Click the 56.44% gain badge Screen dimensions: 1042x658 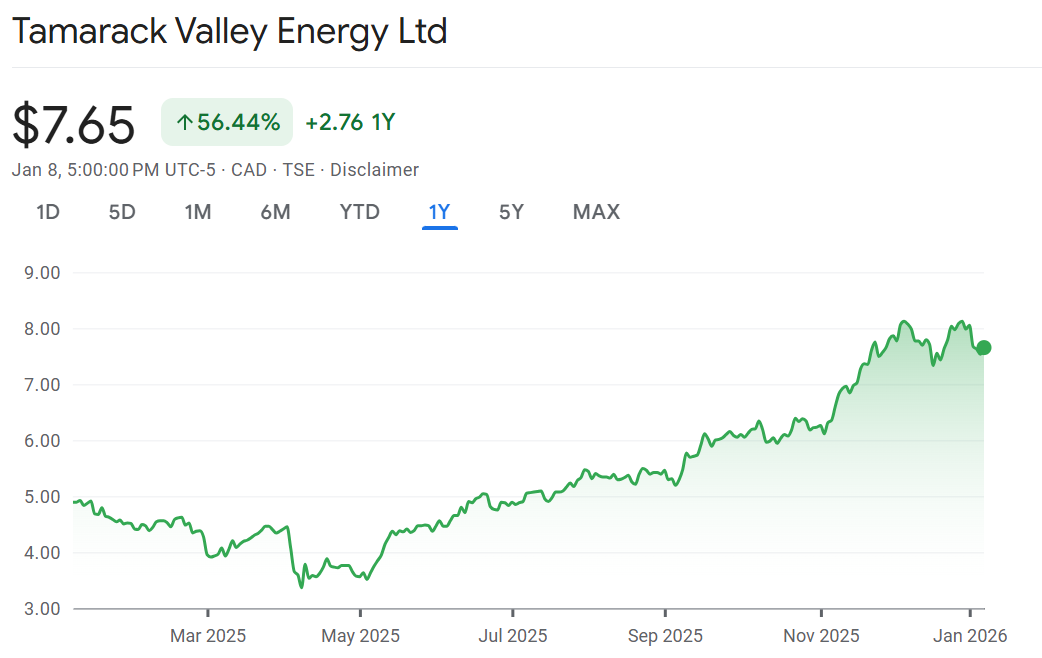click(227, 123)
